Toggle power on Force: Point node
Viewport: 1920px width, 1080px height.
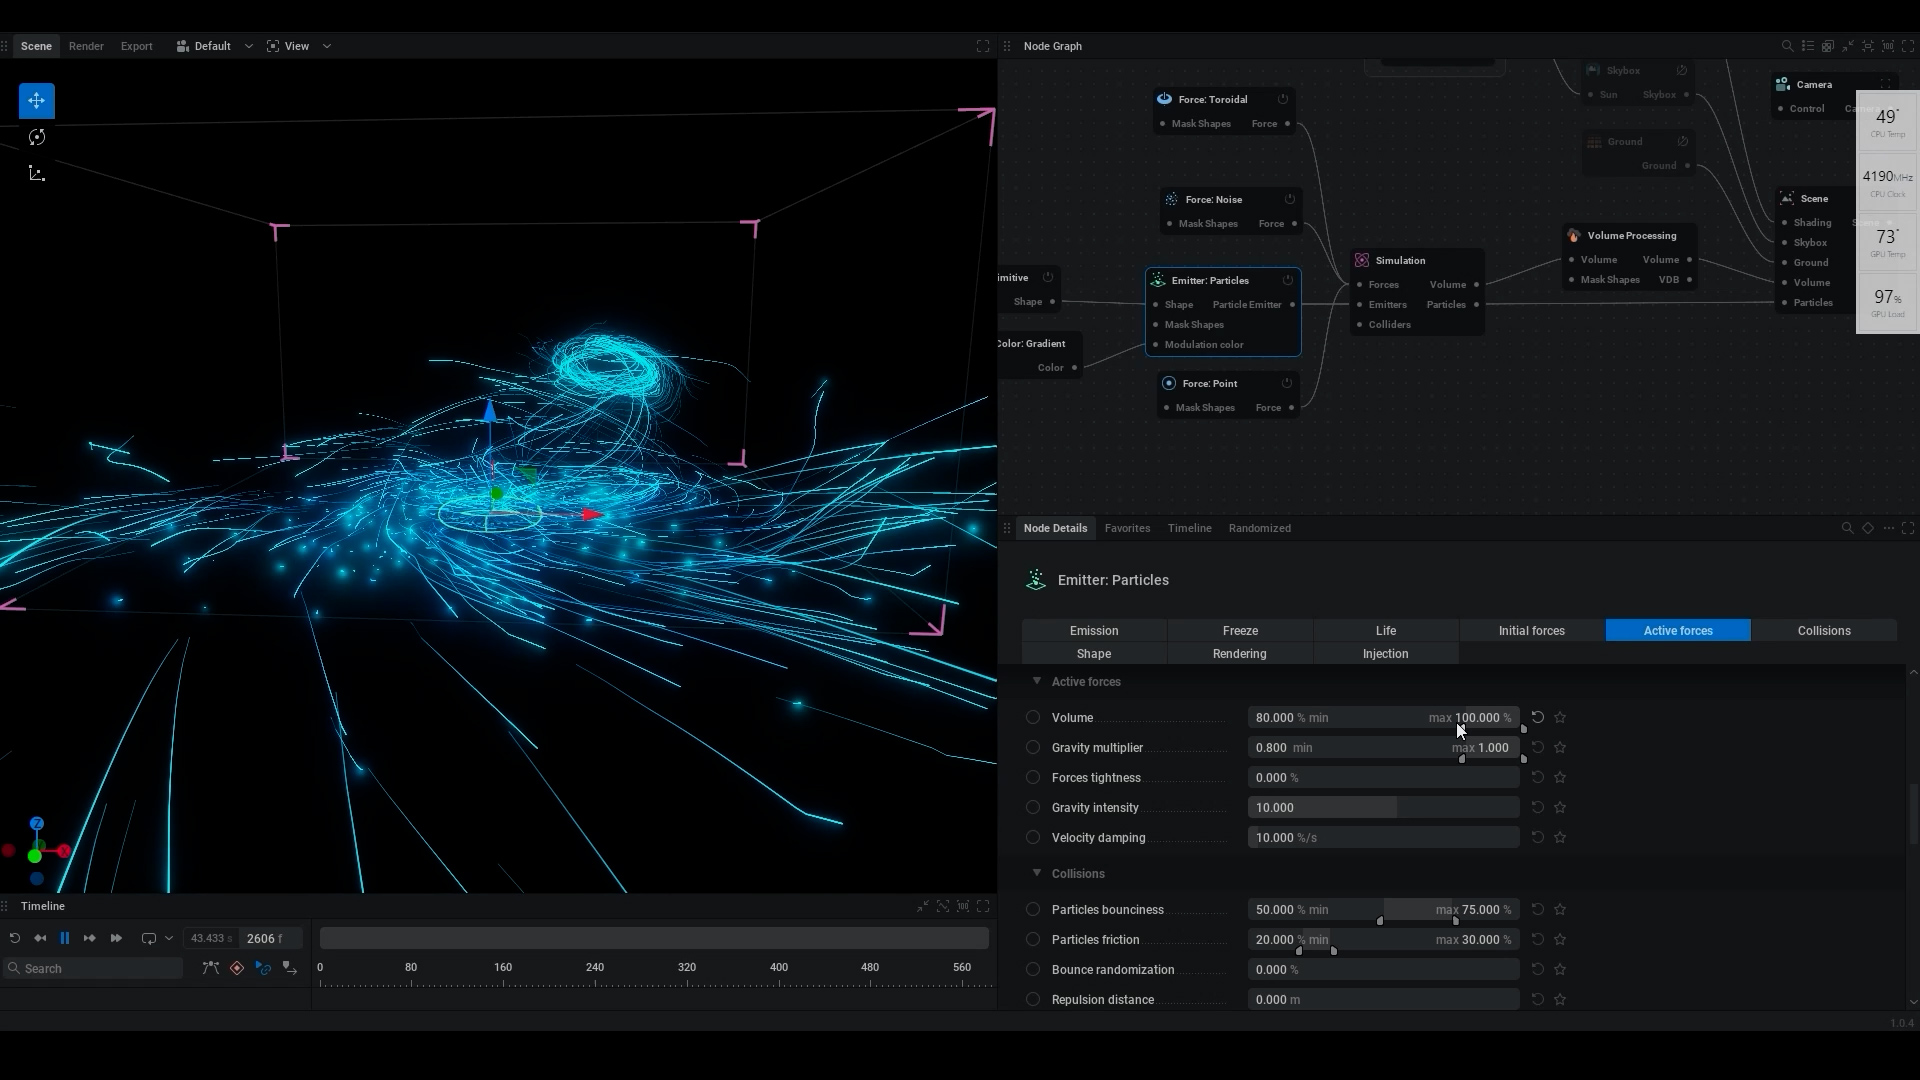point(1287,383)
